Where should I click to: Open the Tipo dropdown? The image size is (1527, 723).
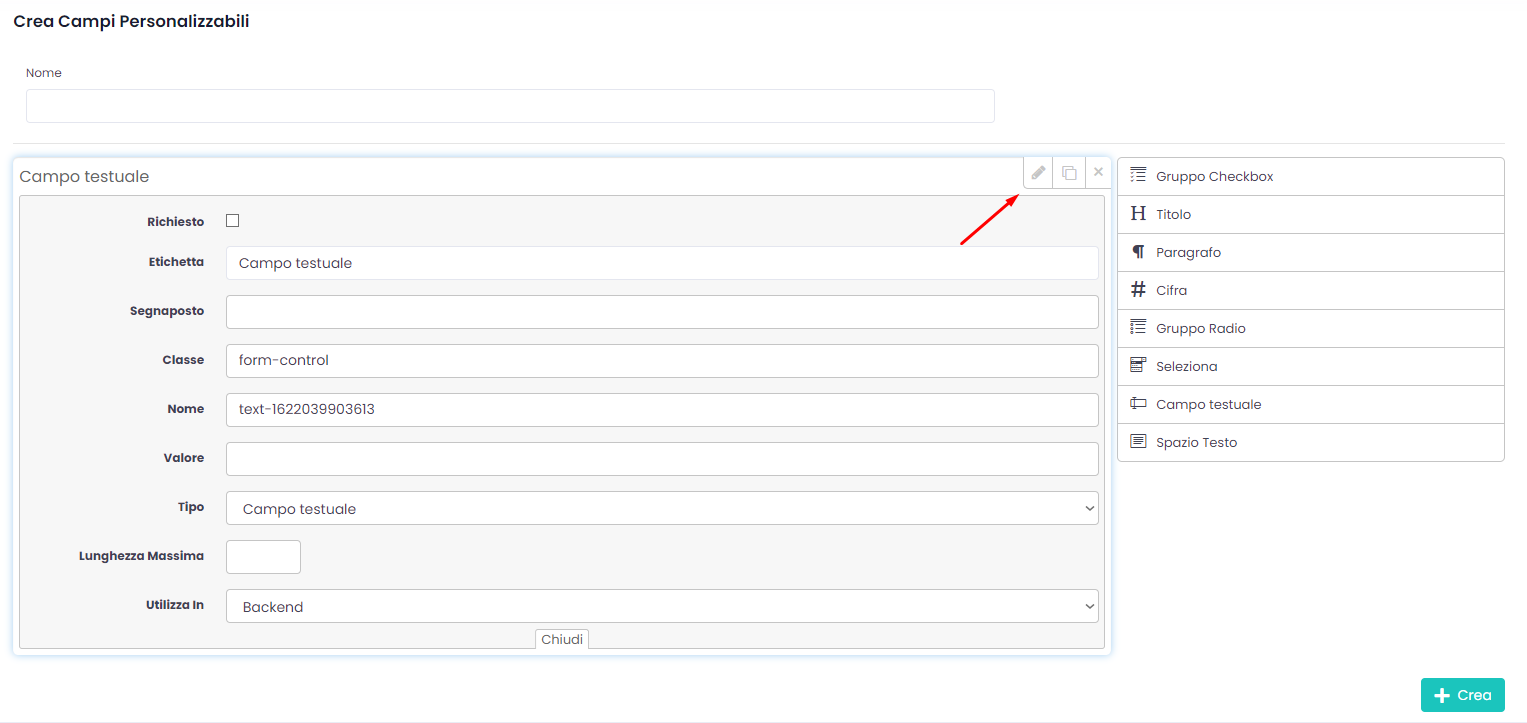coord(661,509)
